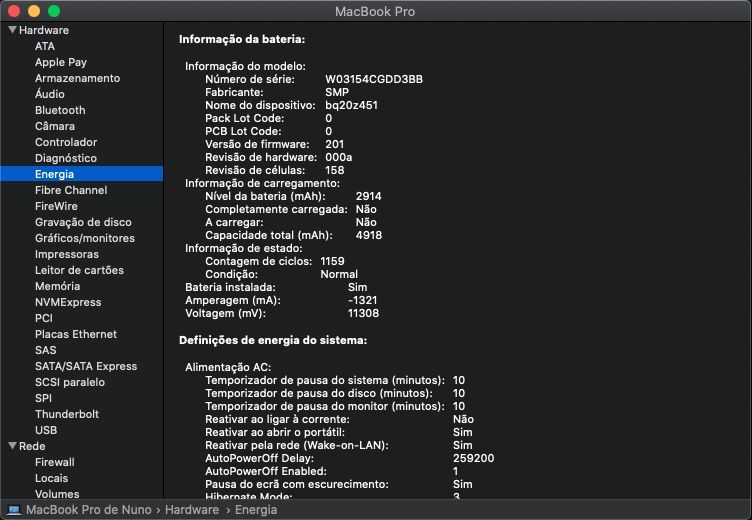Click hardware revision value 000a
This screenshot has width=752, height=520.
pyautogui.click(x=339, y=157)
